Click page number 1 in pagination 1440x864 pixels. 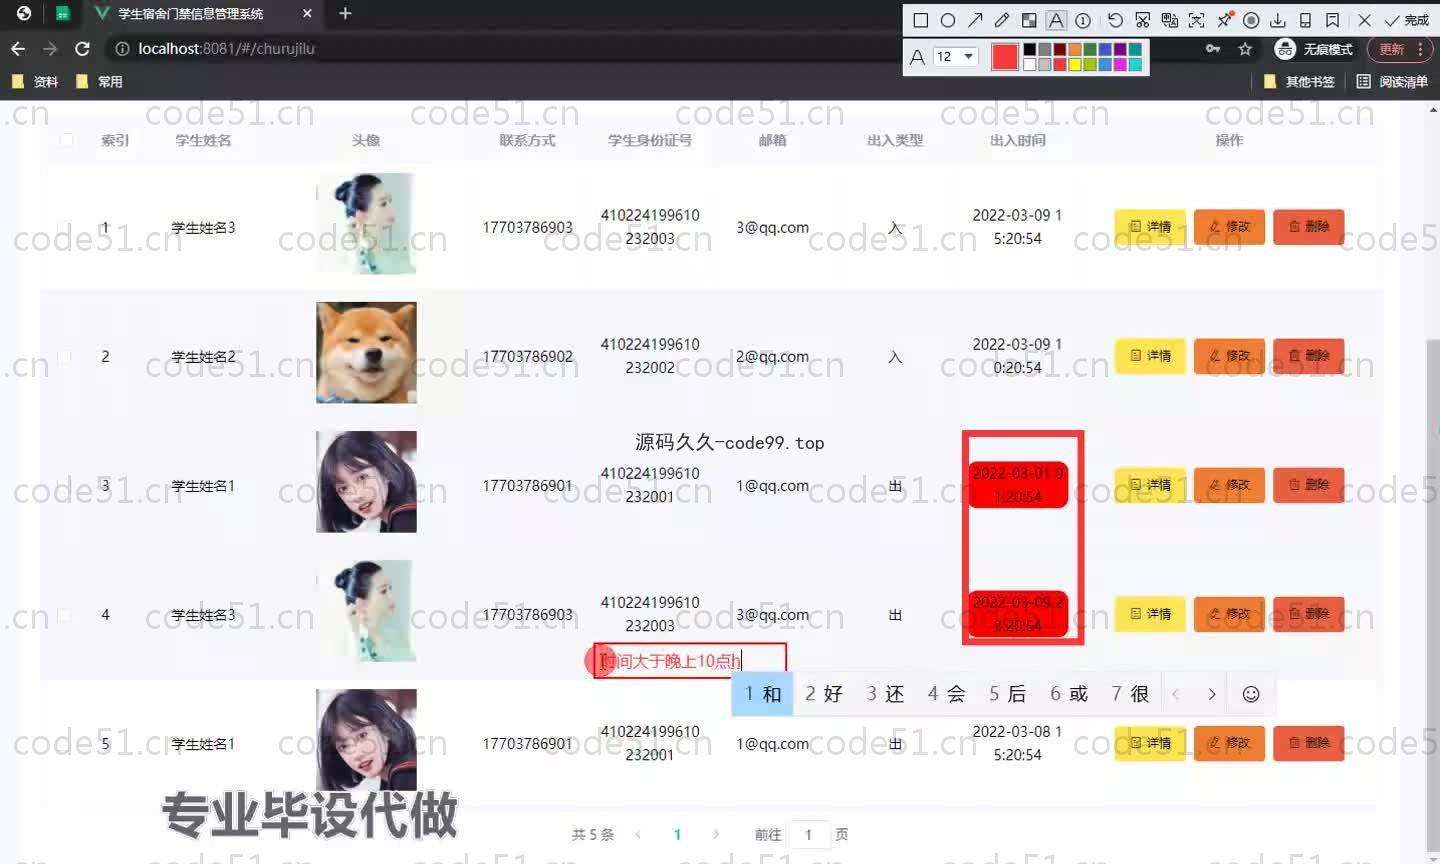pos(677,834)
